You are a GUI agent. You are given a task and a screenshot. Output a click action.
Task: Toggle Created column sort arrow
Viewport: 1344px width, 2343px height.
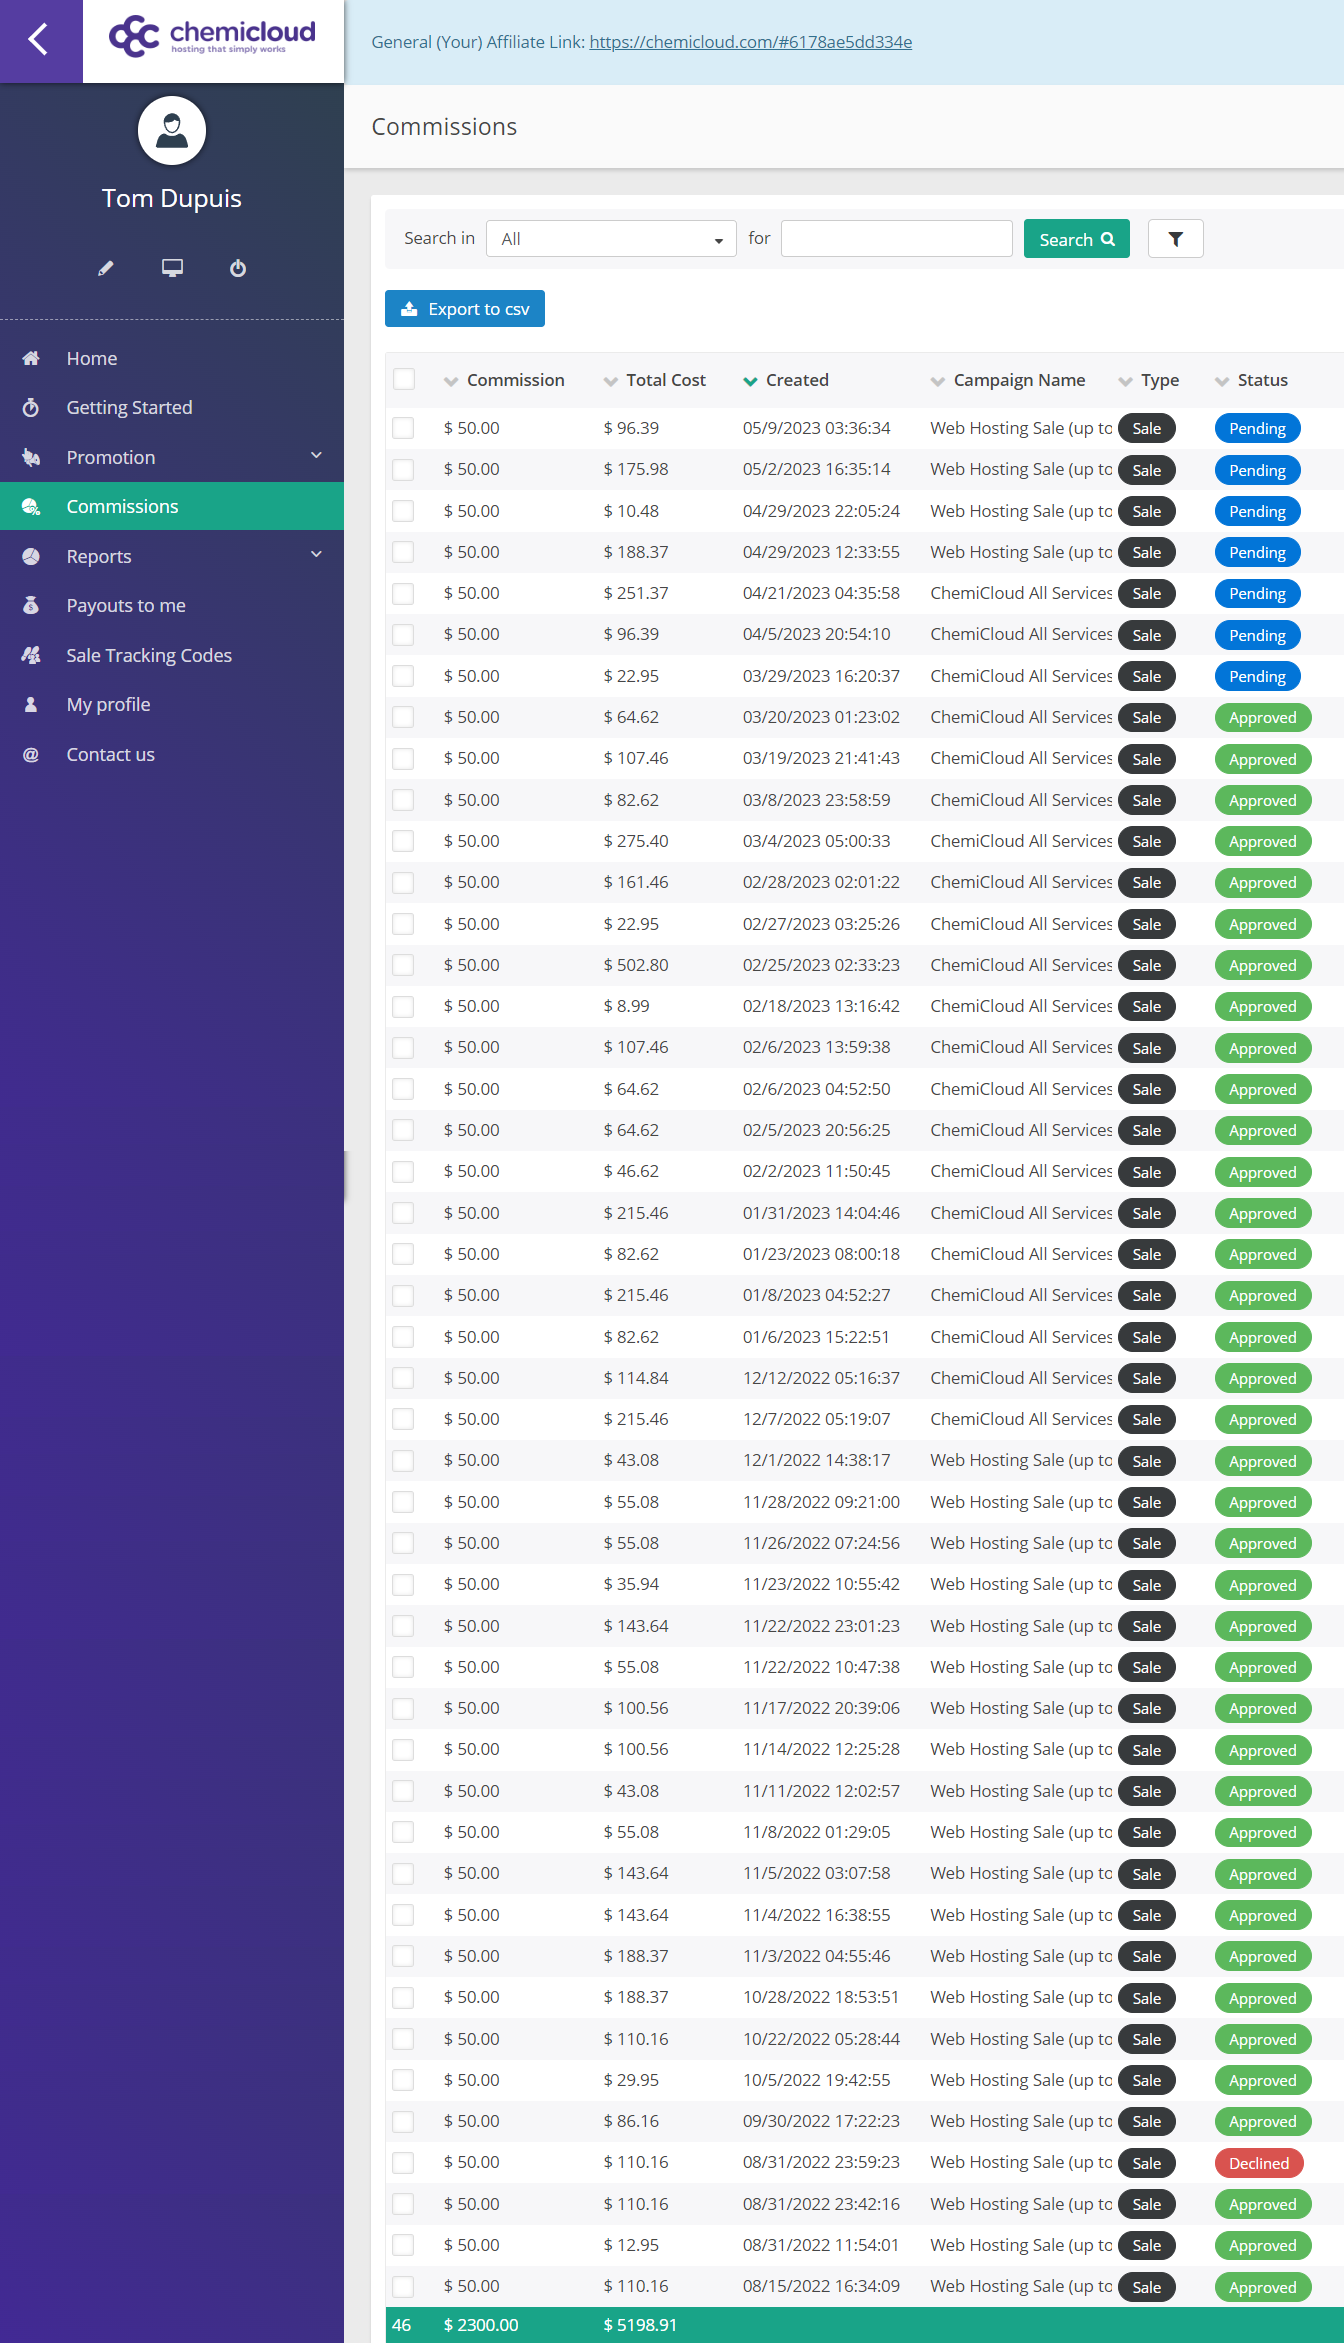(x=750, y=381)
